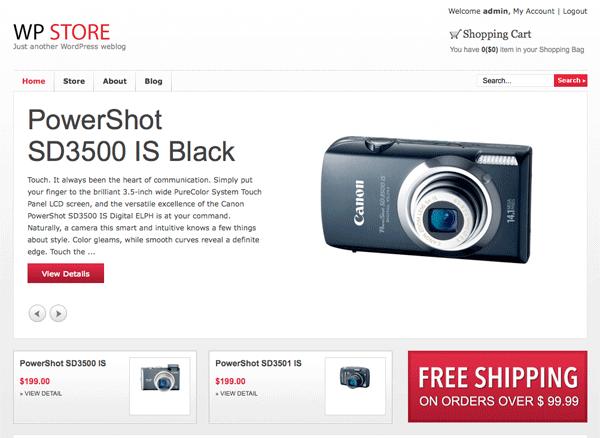Open the About page tab
The height and width of the screenshot is (438, 600).
click(x=114, y=81)
